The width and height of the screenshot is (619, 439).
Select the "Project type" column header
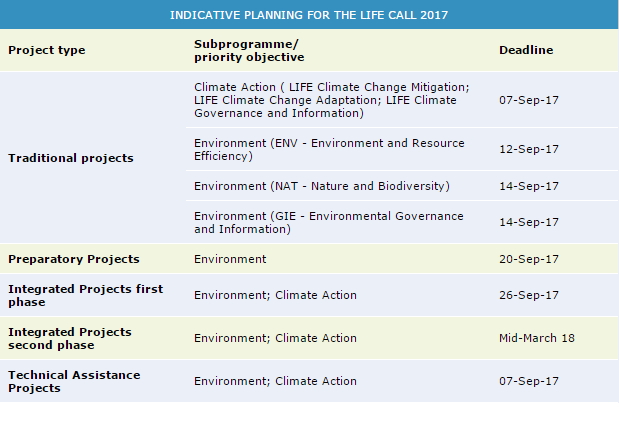(47, 50)
